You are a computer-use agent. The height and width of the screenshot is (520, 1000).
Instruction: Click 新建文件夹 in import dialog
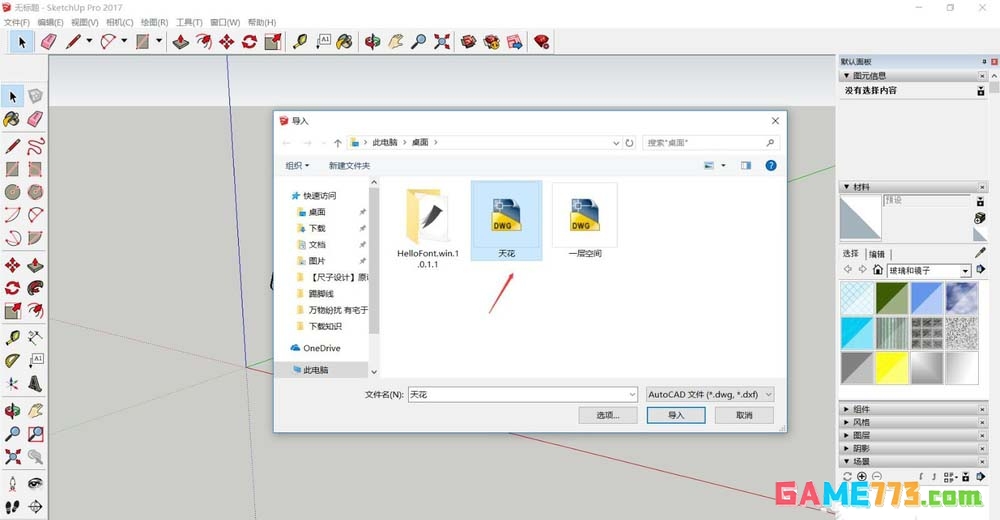pyautogui.click(x=349, y=165)
